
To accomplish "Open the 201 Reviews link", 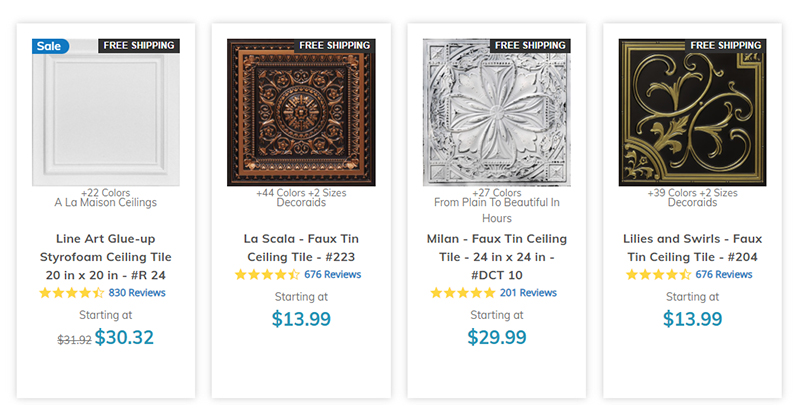I will 528,293.
